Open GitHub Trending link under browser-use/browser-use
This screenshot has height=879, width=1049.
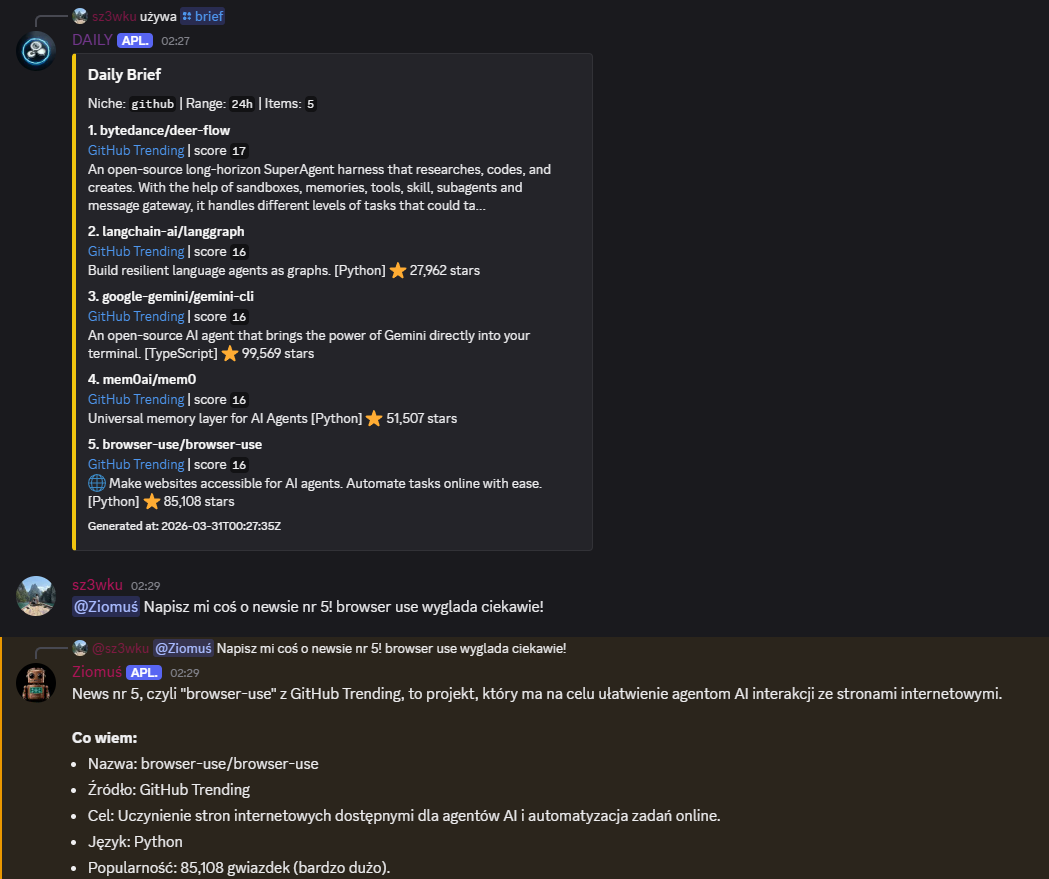click(136, 464)
